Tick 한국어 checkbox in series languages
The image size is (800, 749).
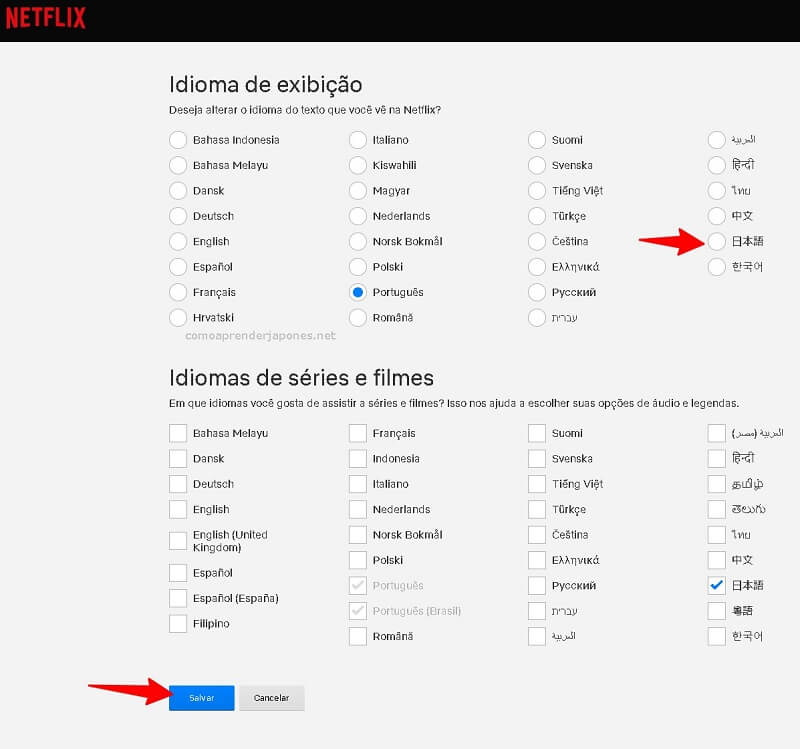717,636
